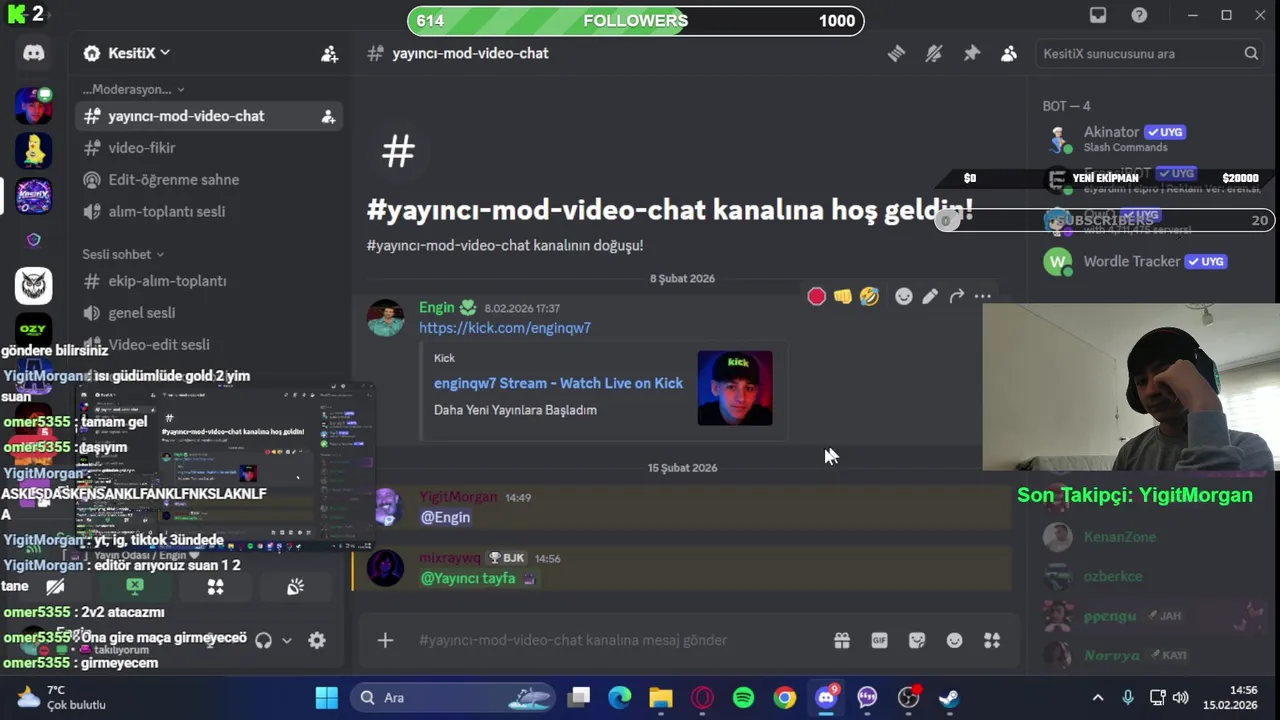The height and width of the screenshot is (720, 1280).
Task: Open the soundboard in voice panel
Action: [295, 587]
